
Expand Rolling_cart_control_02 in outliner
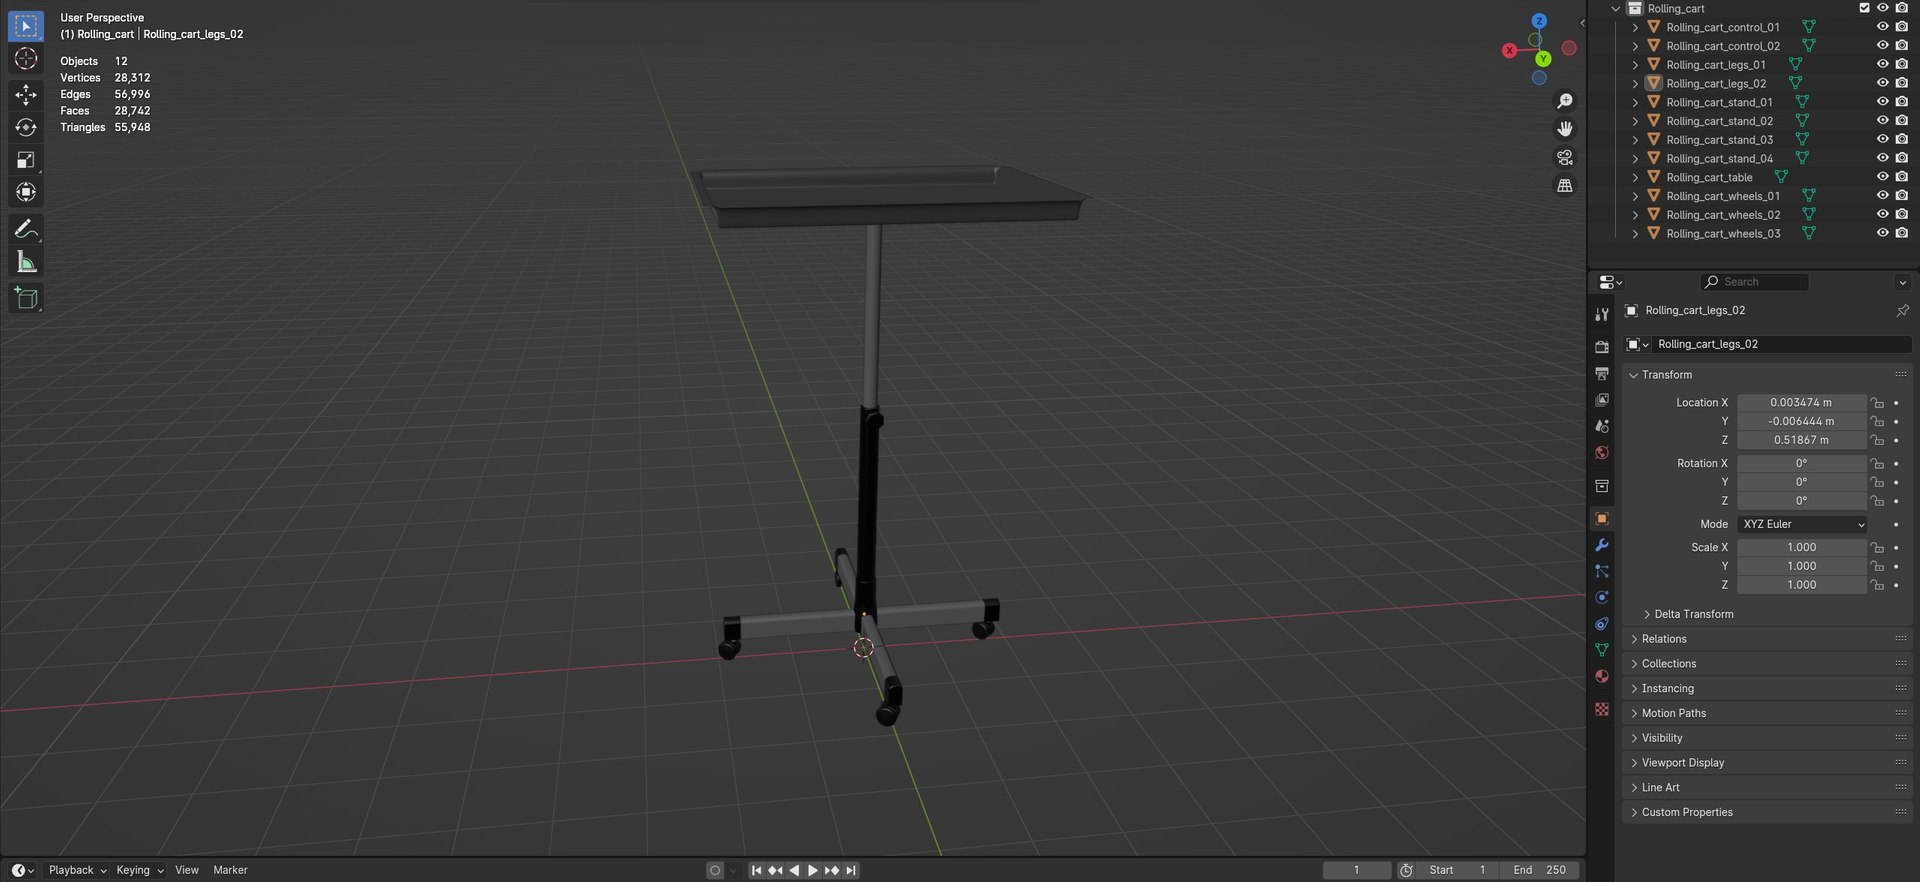pos(1635,46)
